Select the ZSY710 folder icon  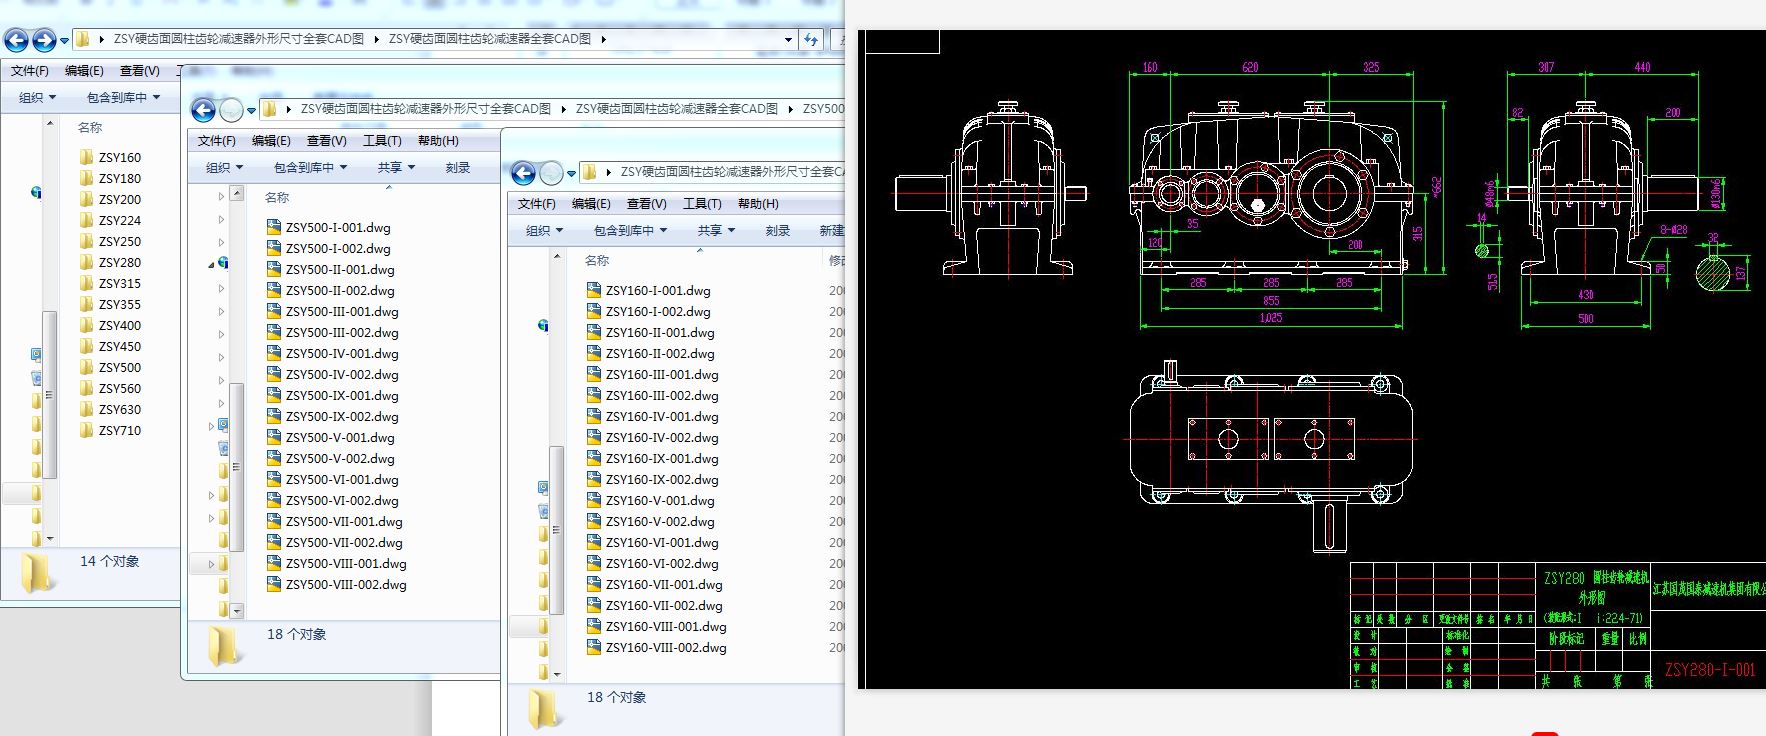pyautogui.click(x=86, y=430)
